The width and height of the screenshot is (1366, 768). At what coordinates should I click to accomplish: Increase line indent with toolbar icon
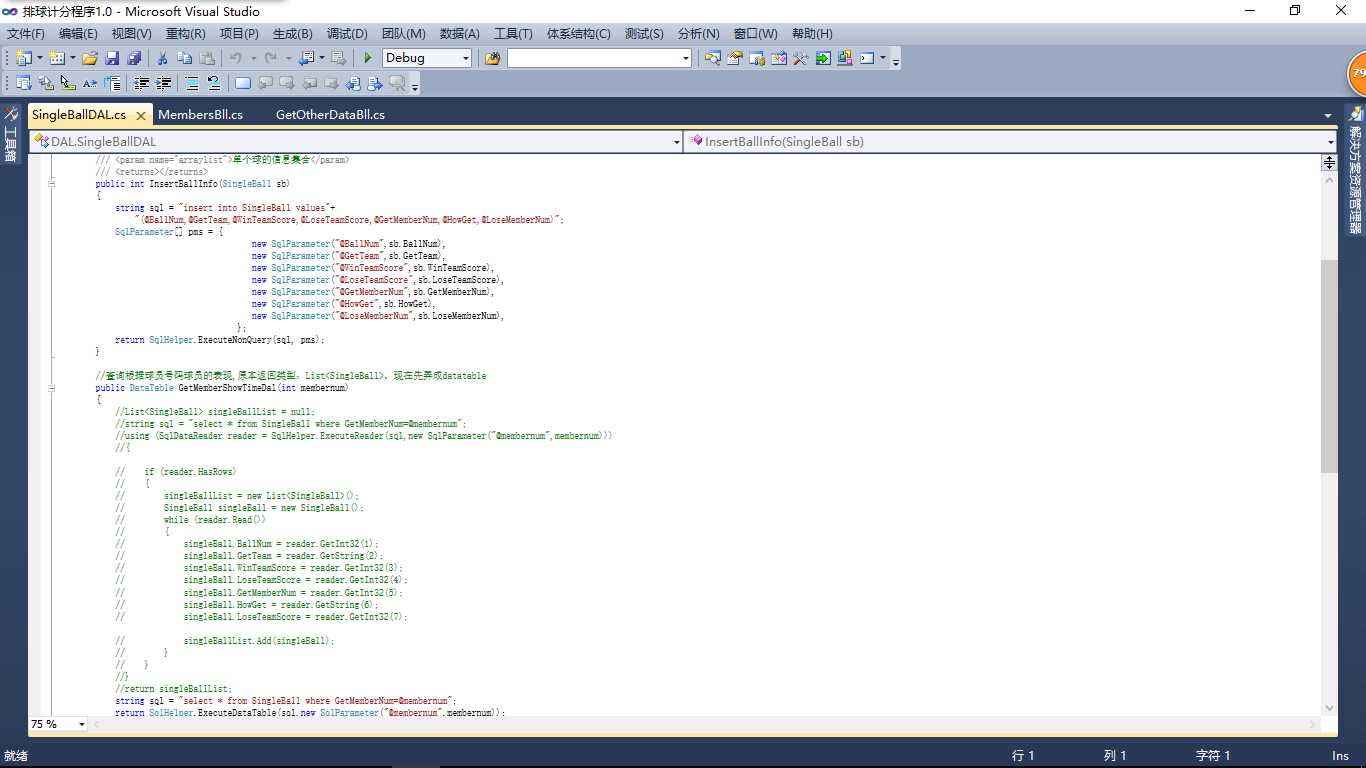163,83
